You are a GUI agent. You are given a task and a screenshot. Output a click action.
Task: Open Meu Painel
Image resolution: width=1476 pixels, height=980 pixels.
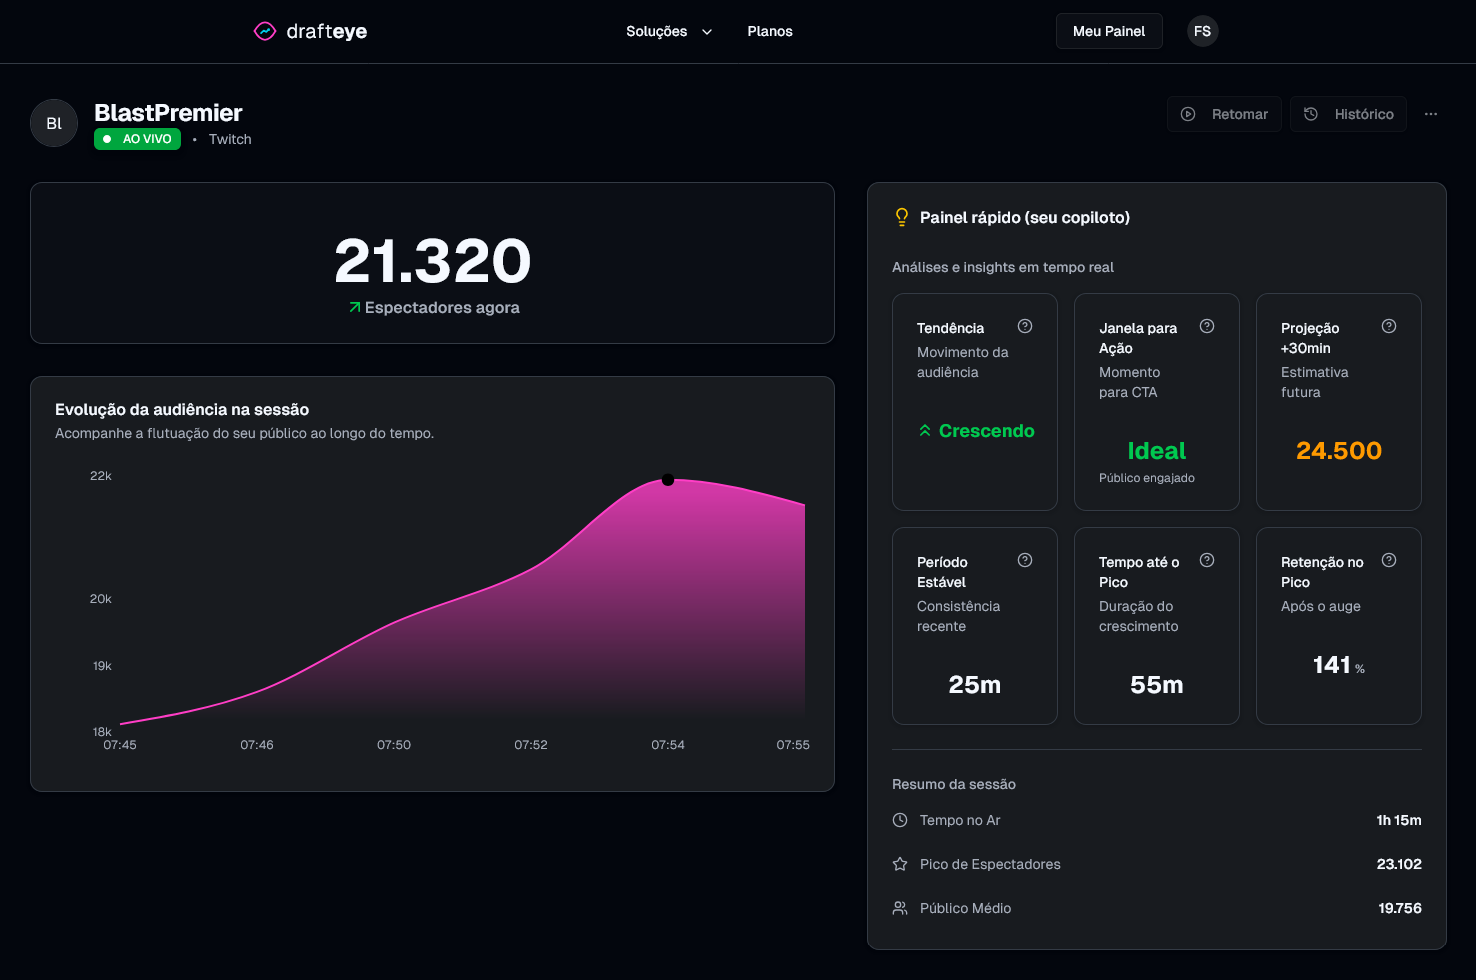pyautogui.click(x=1109, y=31)
